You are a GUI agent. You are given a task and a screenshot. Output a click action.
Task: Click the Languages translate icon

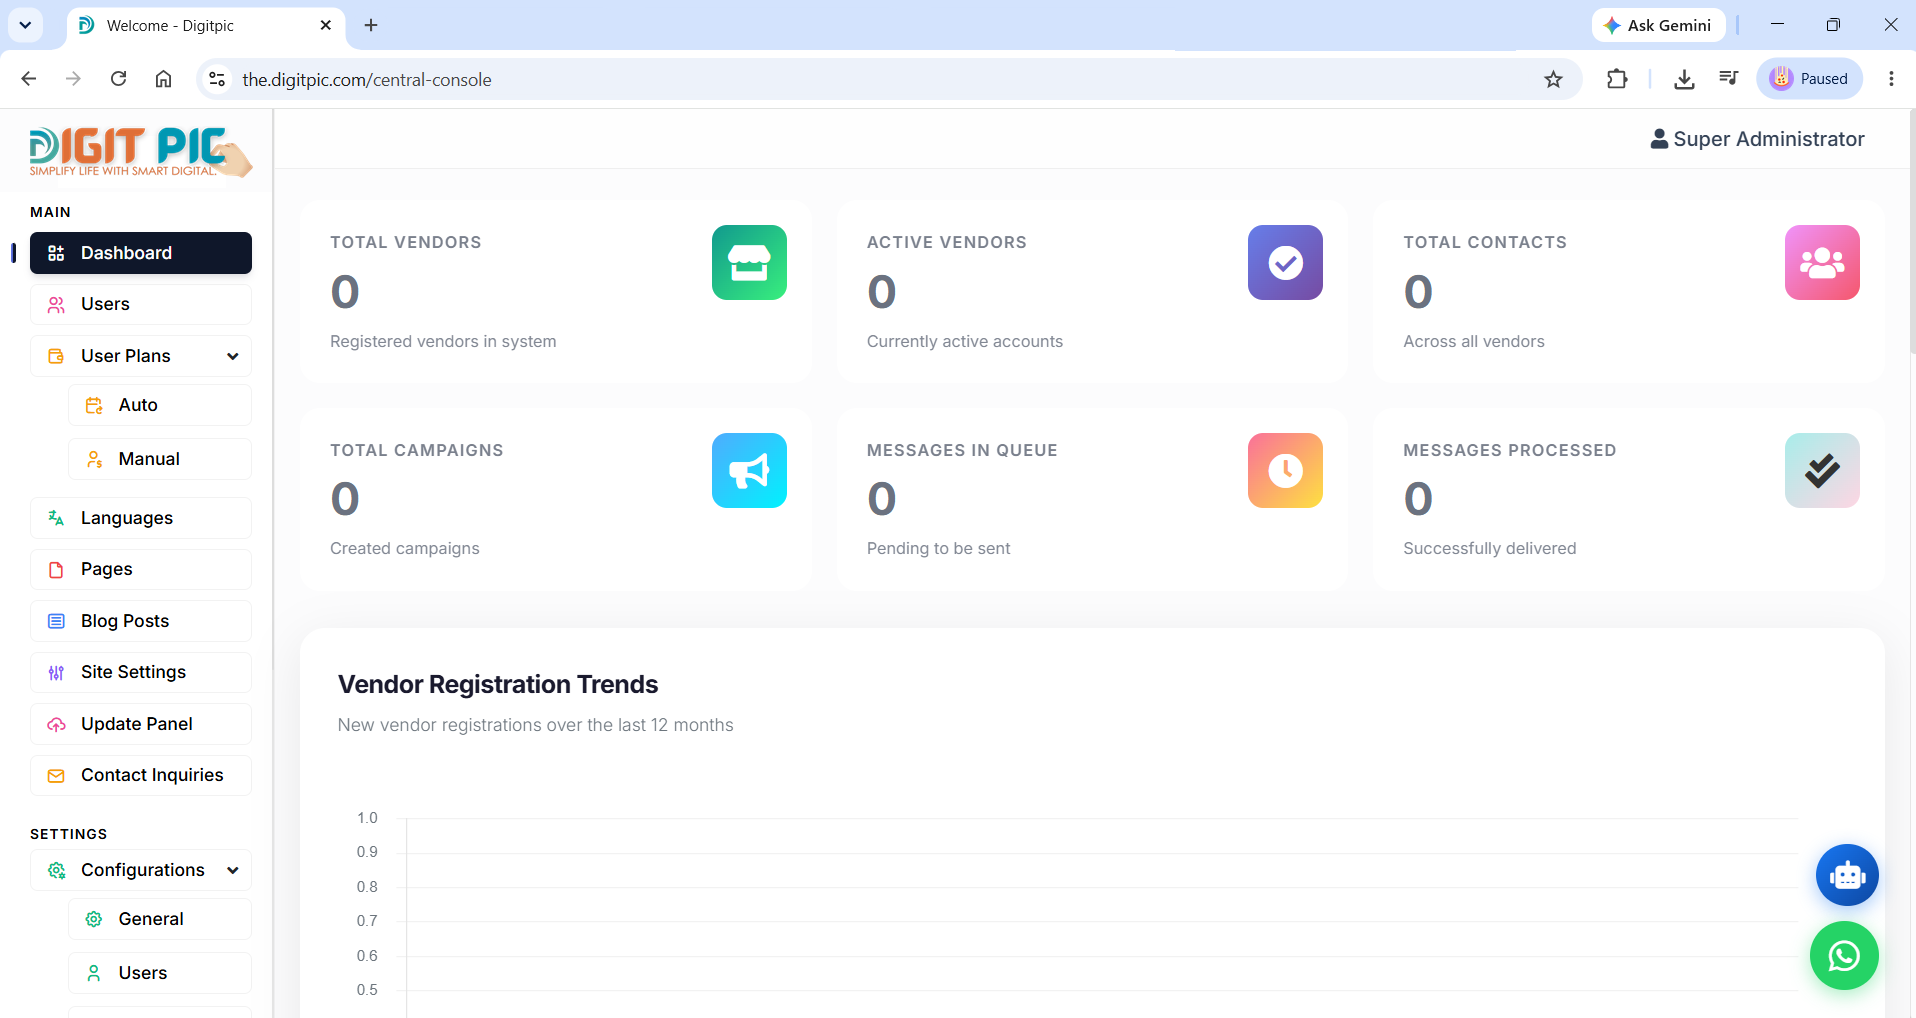click(56, 518)
